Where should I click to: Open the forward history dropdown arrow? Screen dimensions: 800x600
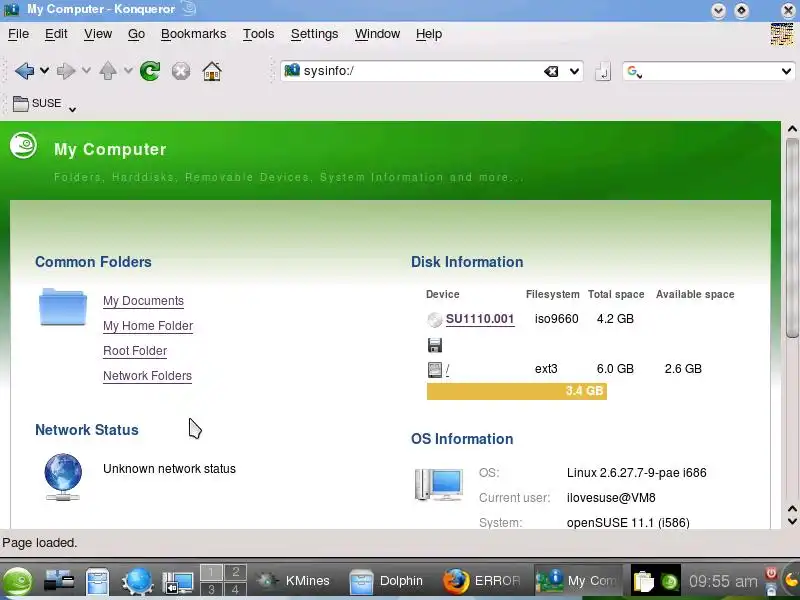point(86,70)
